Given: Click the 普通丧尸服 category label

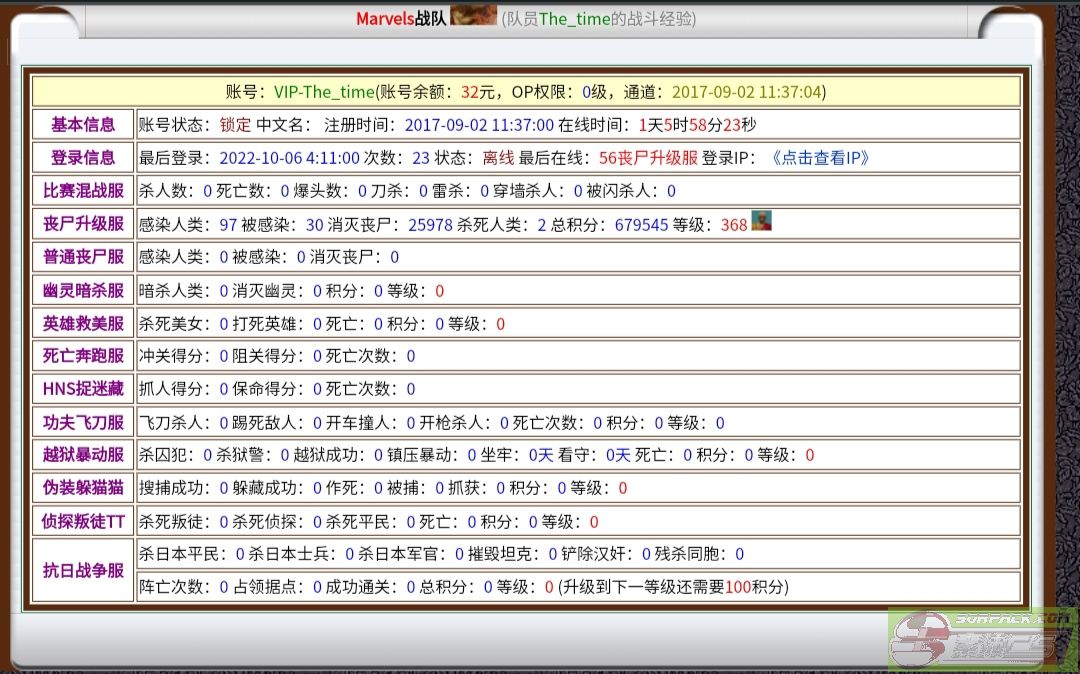Looking at the screenshot, I should point(83,257).
